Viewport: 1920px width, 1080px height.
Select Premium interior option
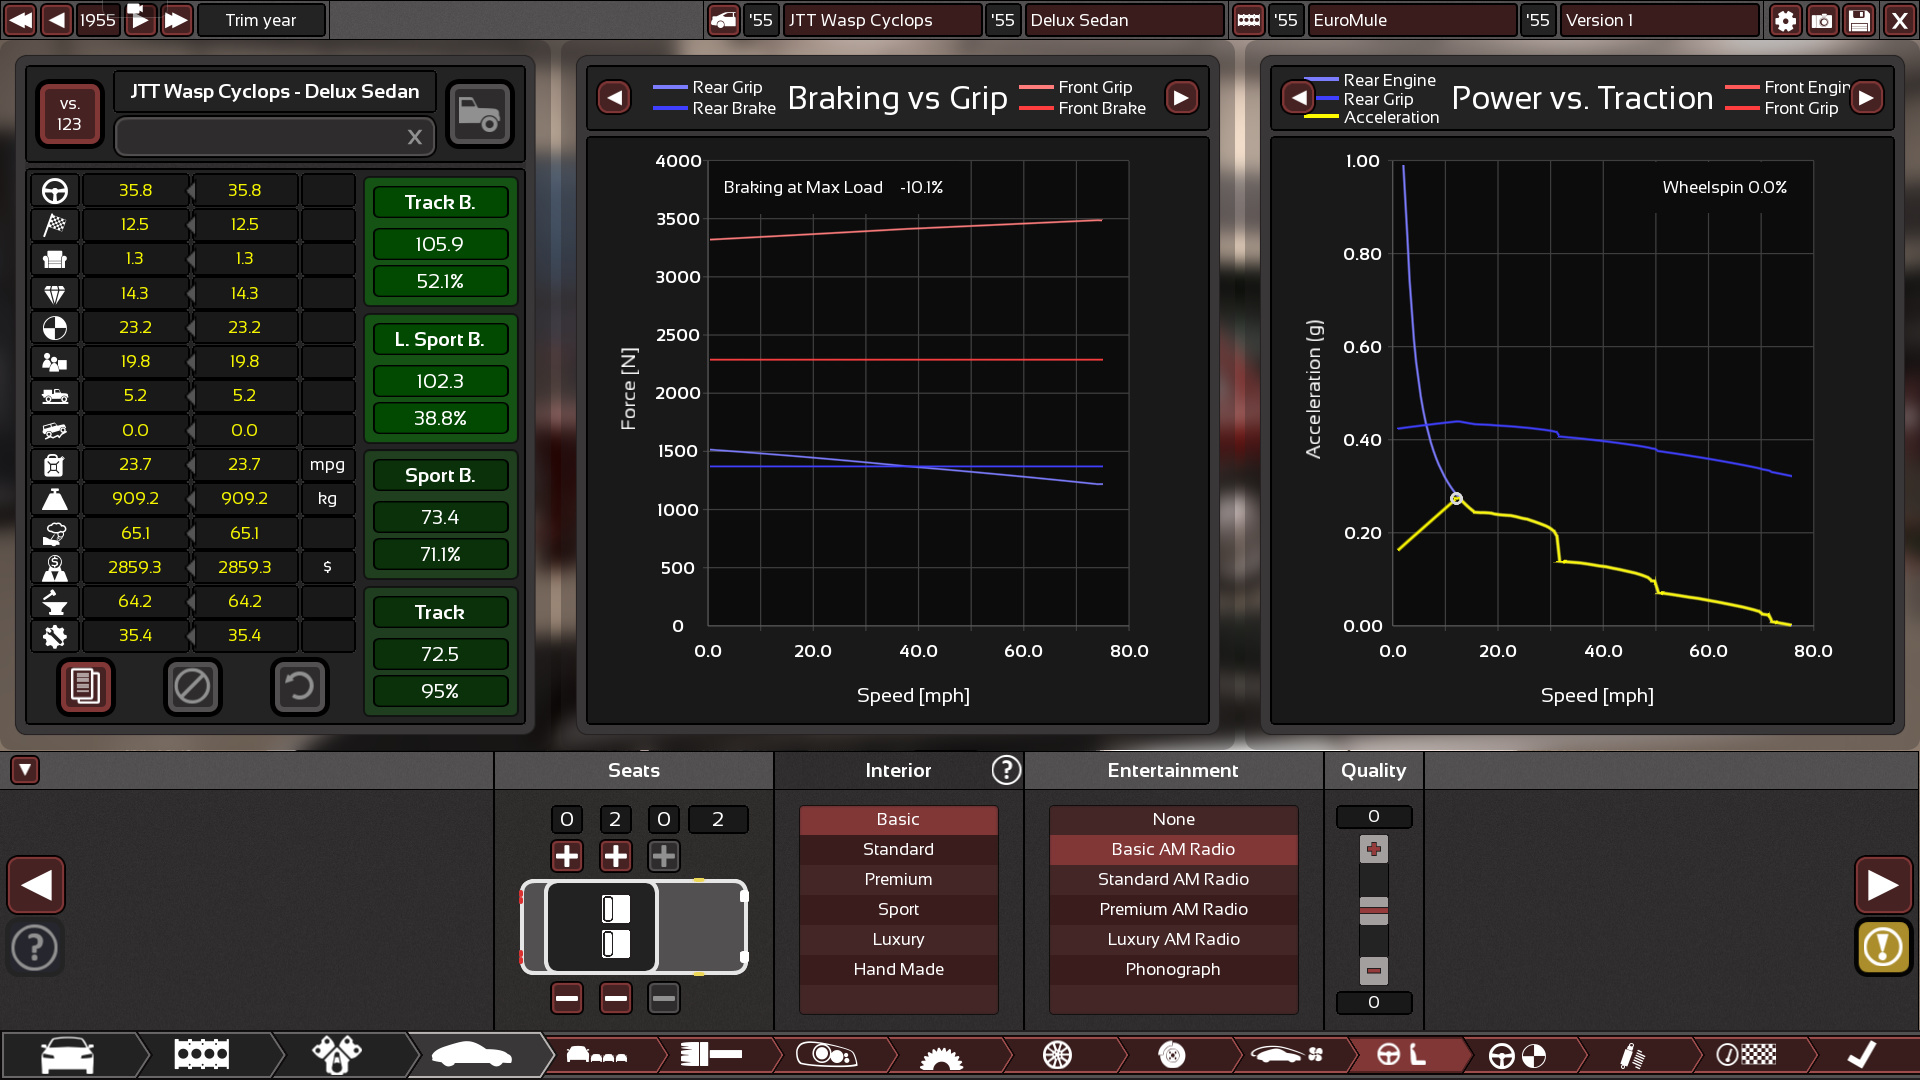(x=898, y=879)
